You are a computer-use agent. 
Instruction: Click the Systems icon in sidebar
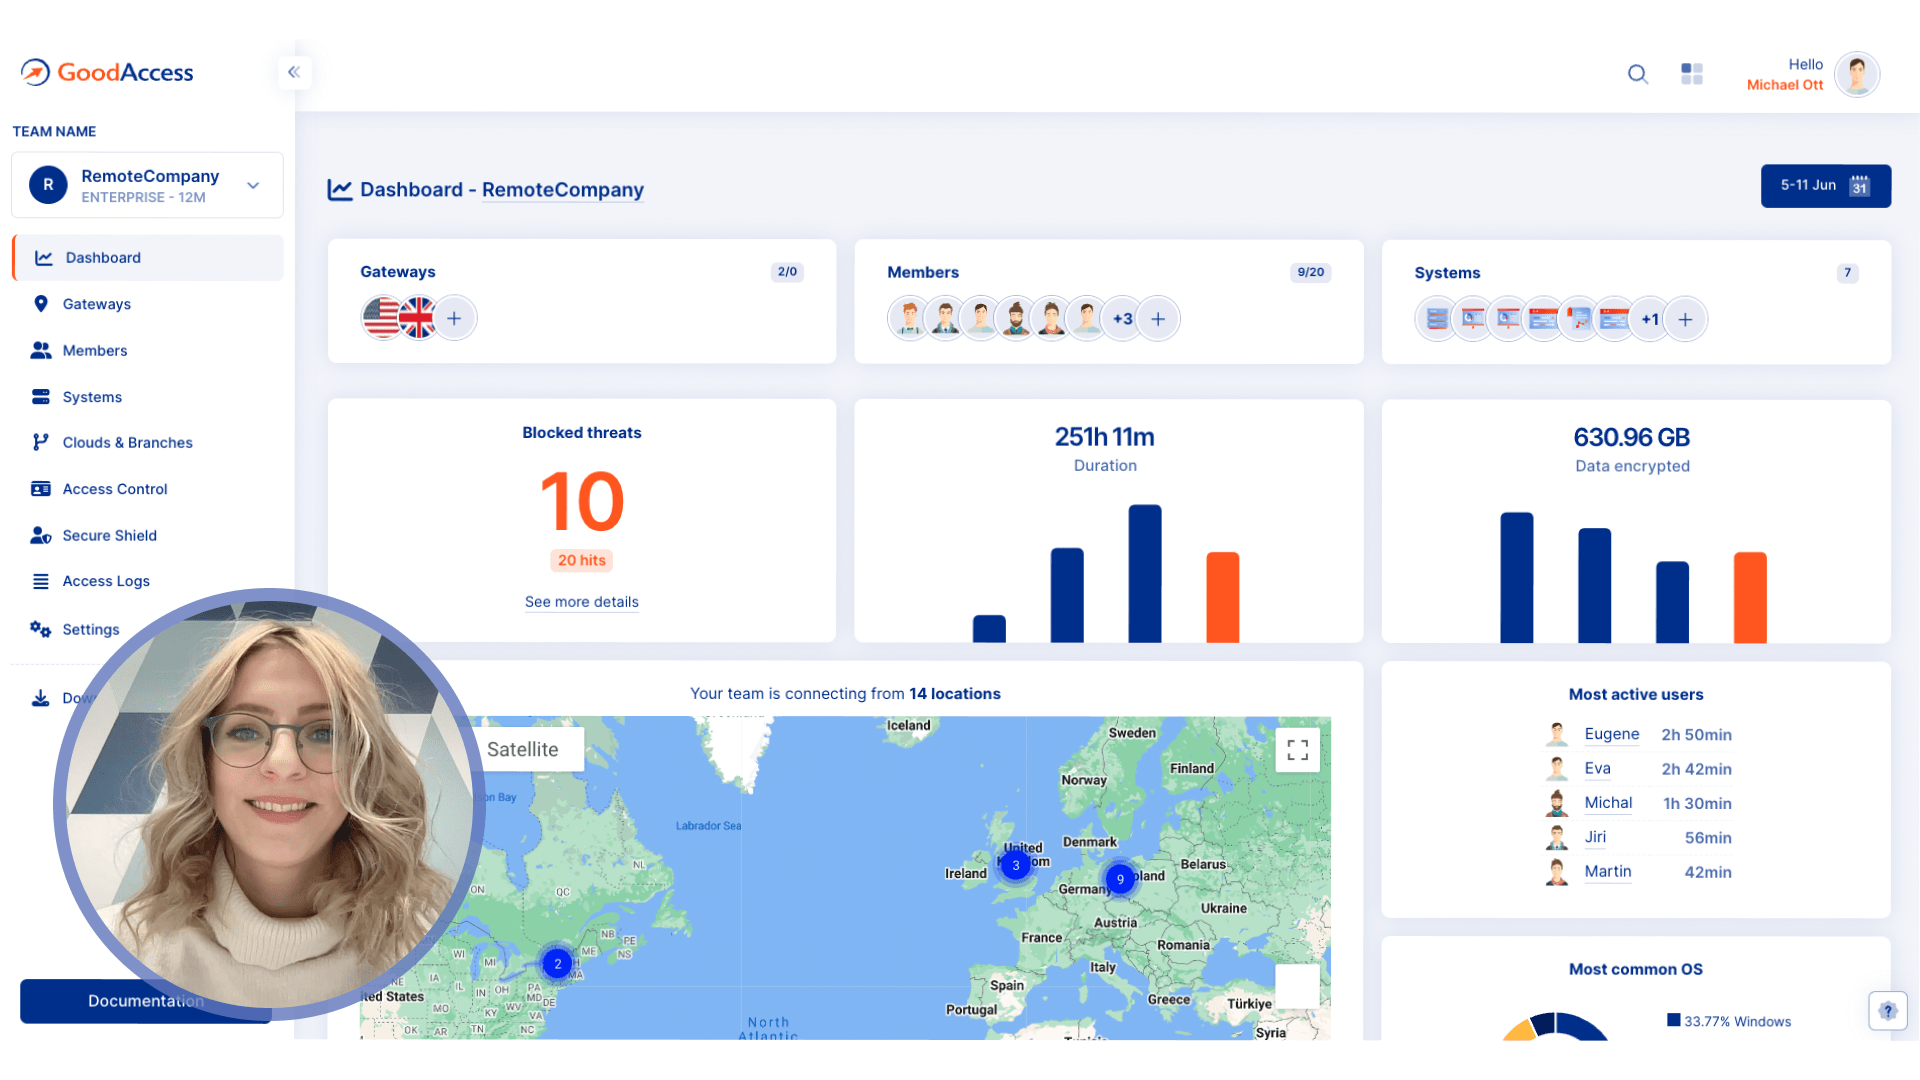(x=41, y=396)
